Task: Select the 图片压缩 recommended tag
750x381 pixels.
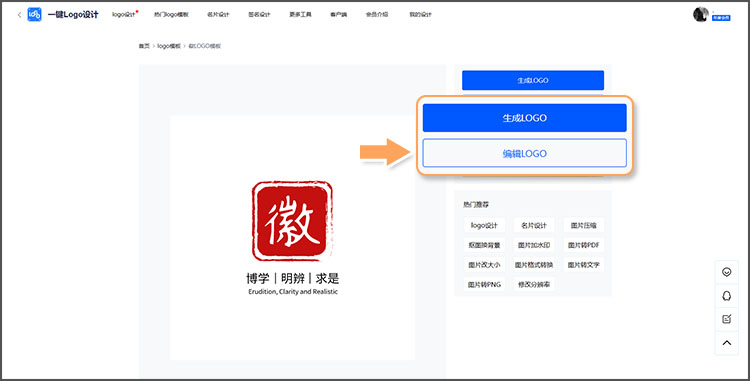Action: [584, 225]
